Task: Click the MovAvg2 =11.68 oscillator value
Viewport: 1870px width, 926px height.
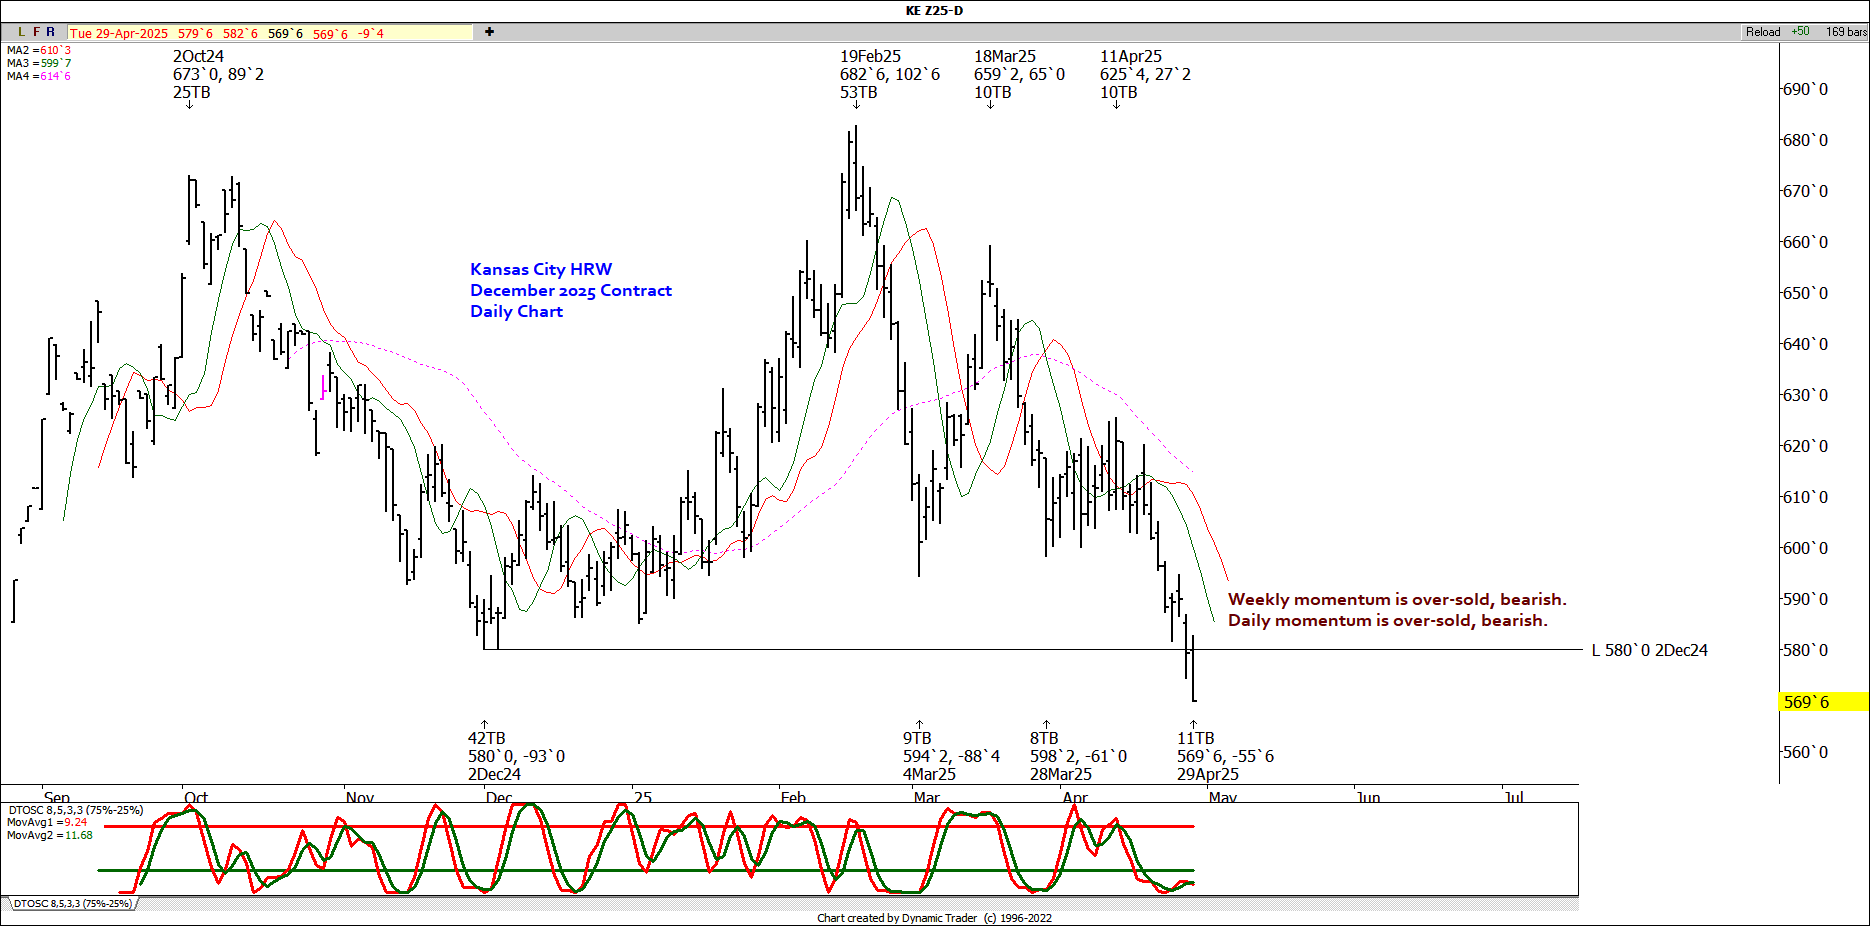Action: click(x=50, y=835)
